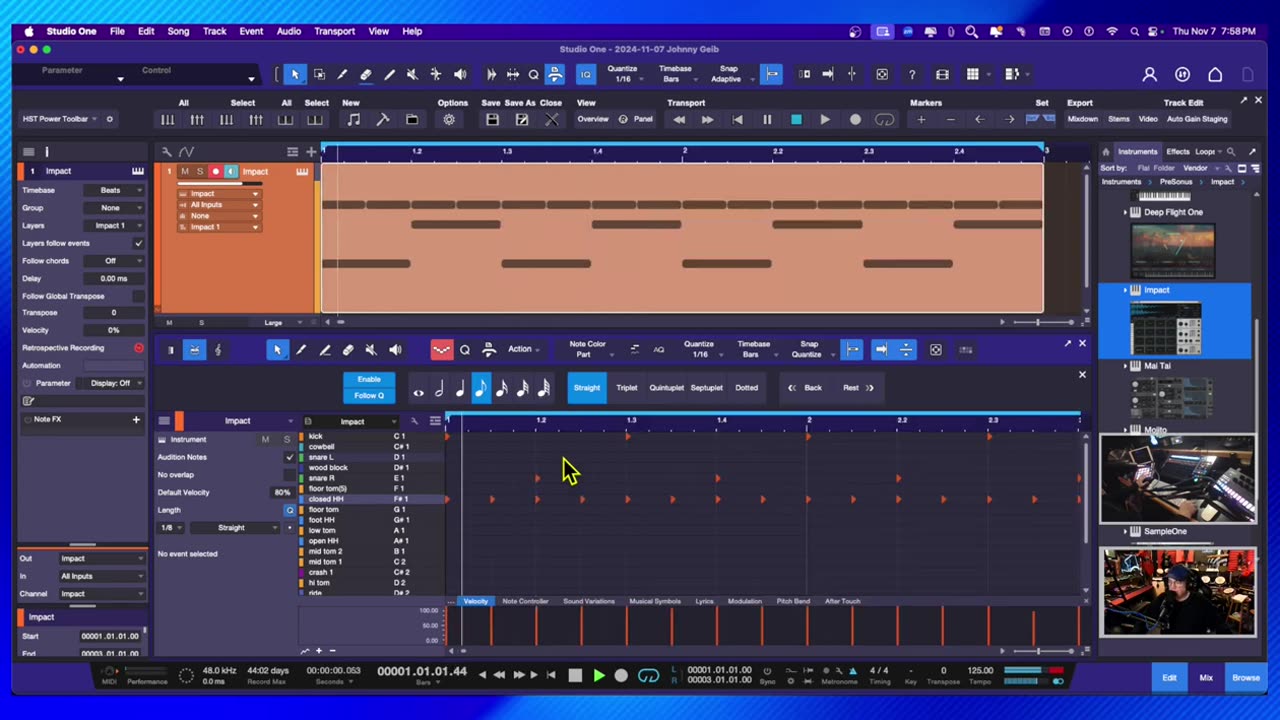This screenshot has width=1280, height=720.
Task: Click the Close X icon under Close
Action: click(551, 119)
